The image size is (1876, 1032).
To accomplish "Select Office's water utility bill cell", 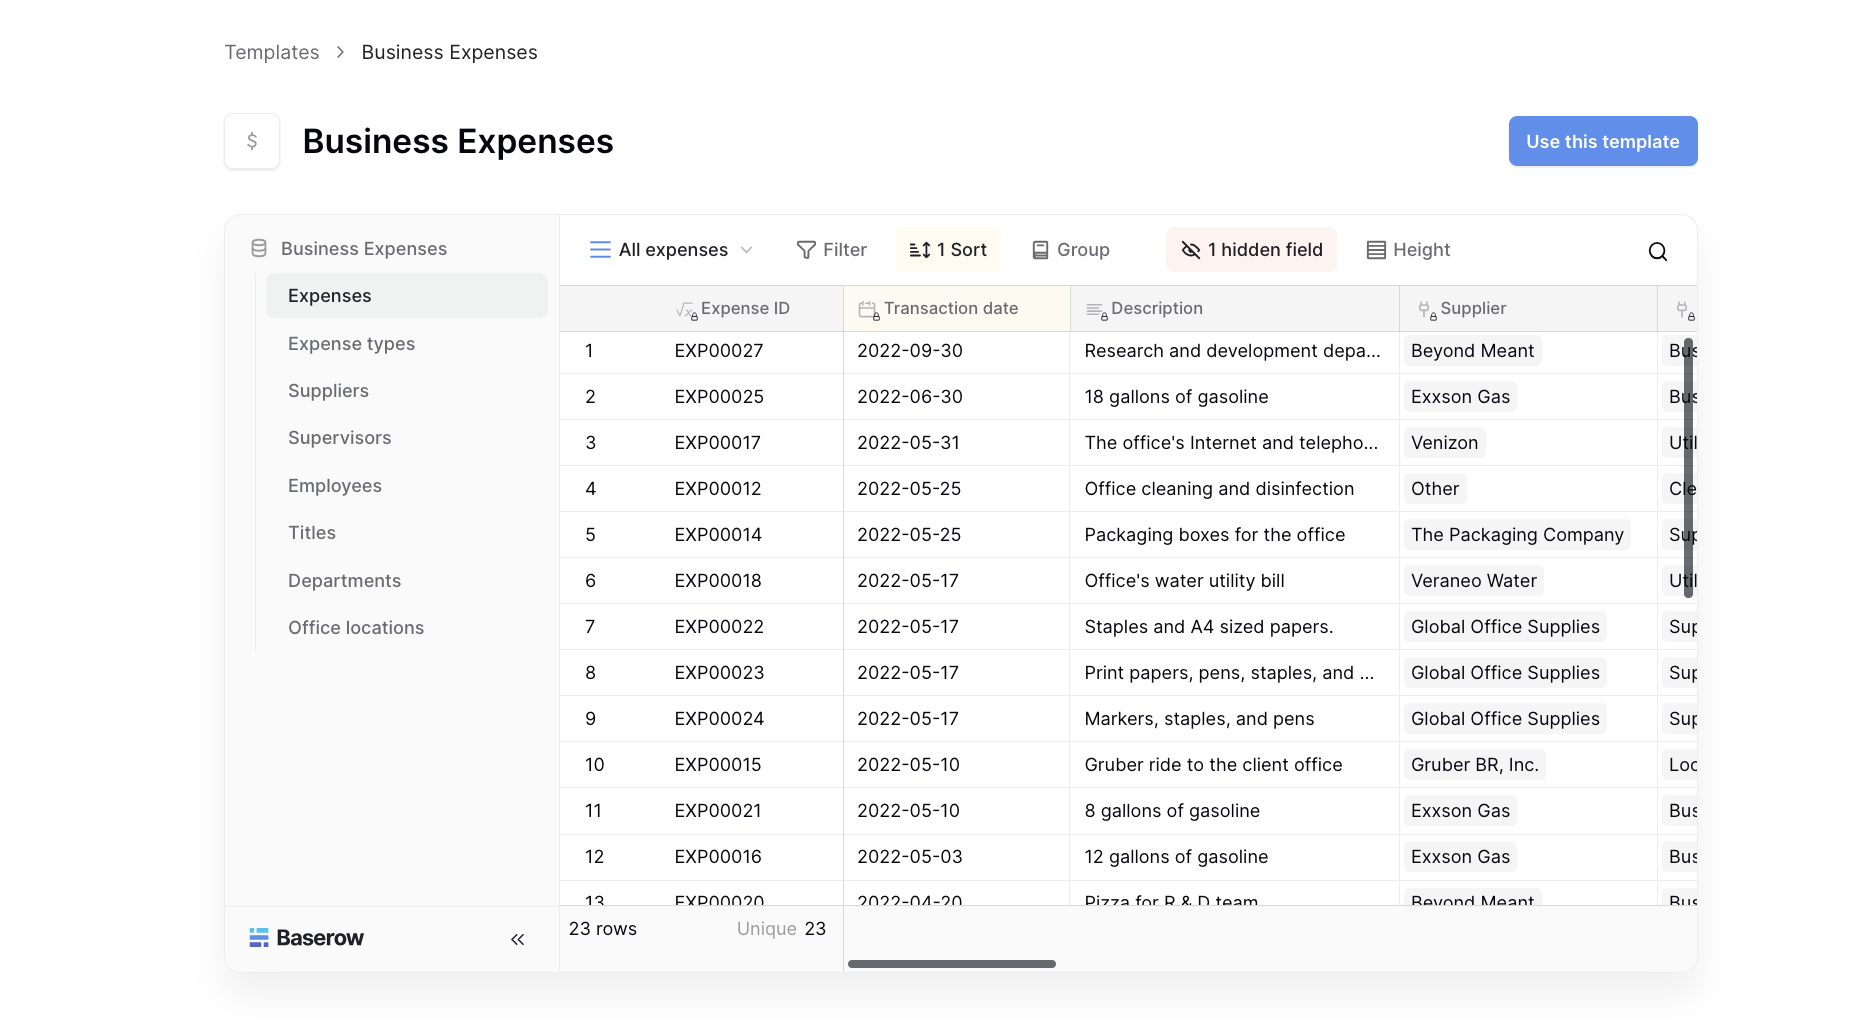I will coord(1235,581).
